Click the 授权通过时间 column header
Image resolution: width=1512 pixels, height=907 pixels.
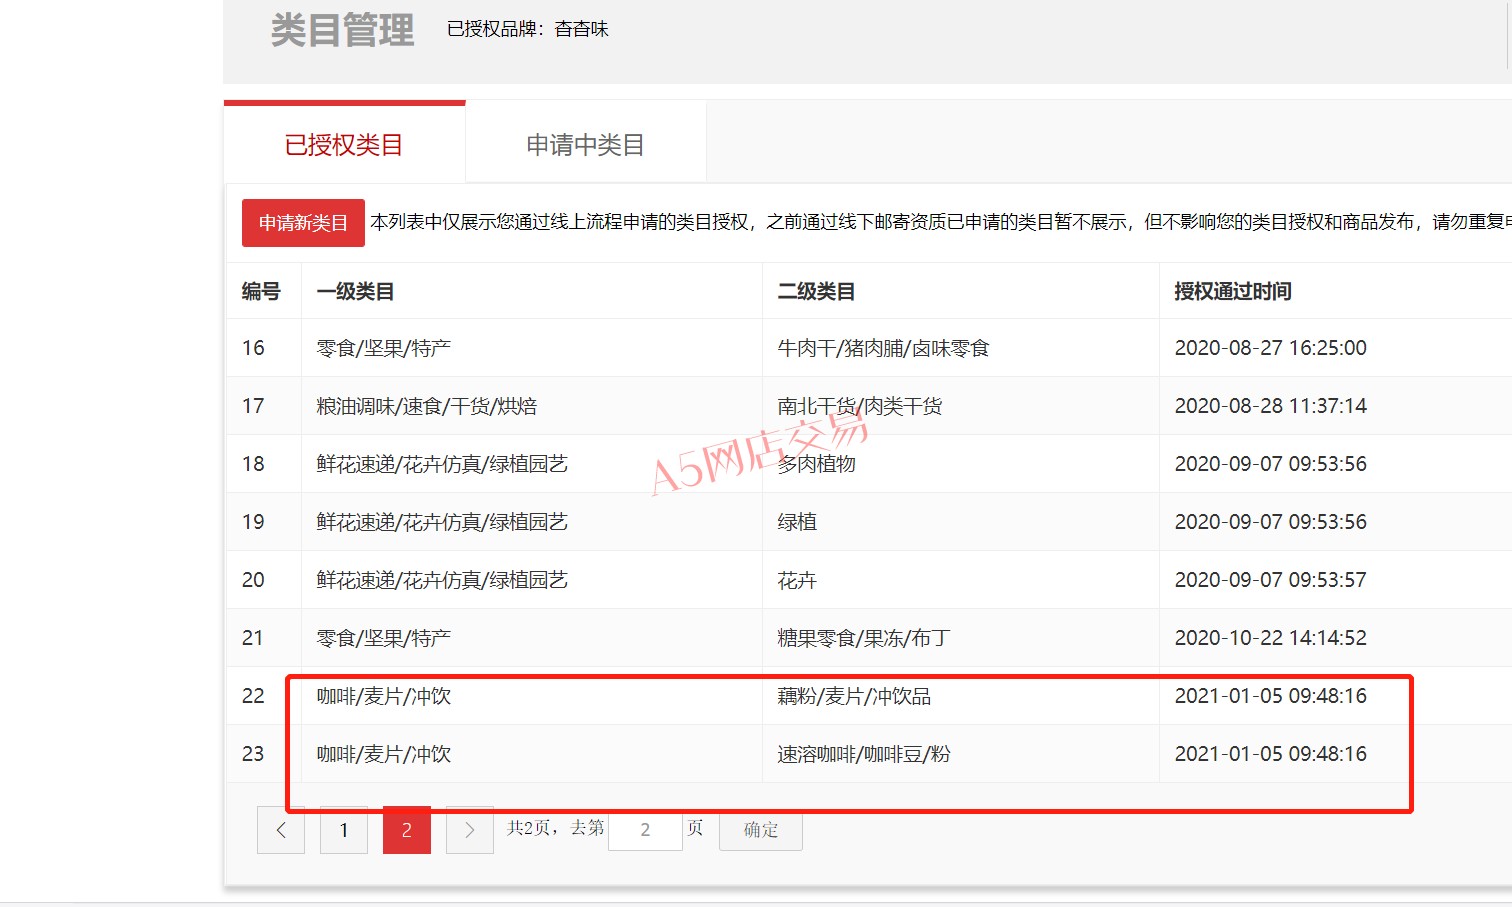pos(1232,291)
